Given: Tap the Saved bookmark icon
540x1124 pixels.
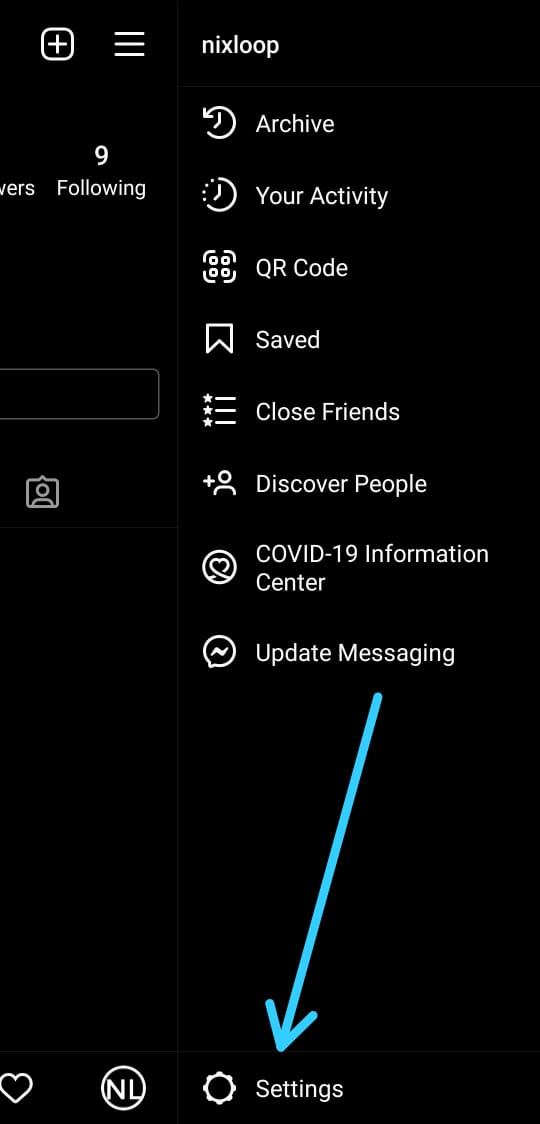Looking at the screenshot, I should [x=219, y=339].
